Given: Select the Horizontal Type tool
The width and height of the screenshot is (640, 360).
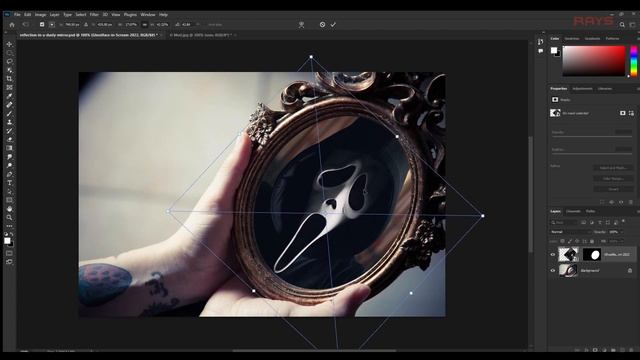Looking at the screenshot, I should tap(9, 183).
